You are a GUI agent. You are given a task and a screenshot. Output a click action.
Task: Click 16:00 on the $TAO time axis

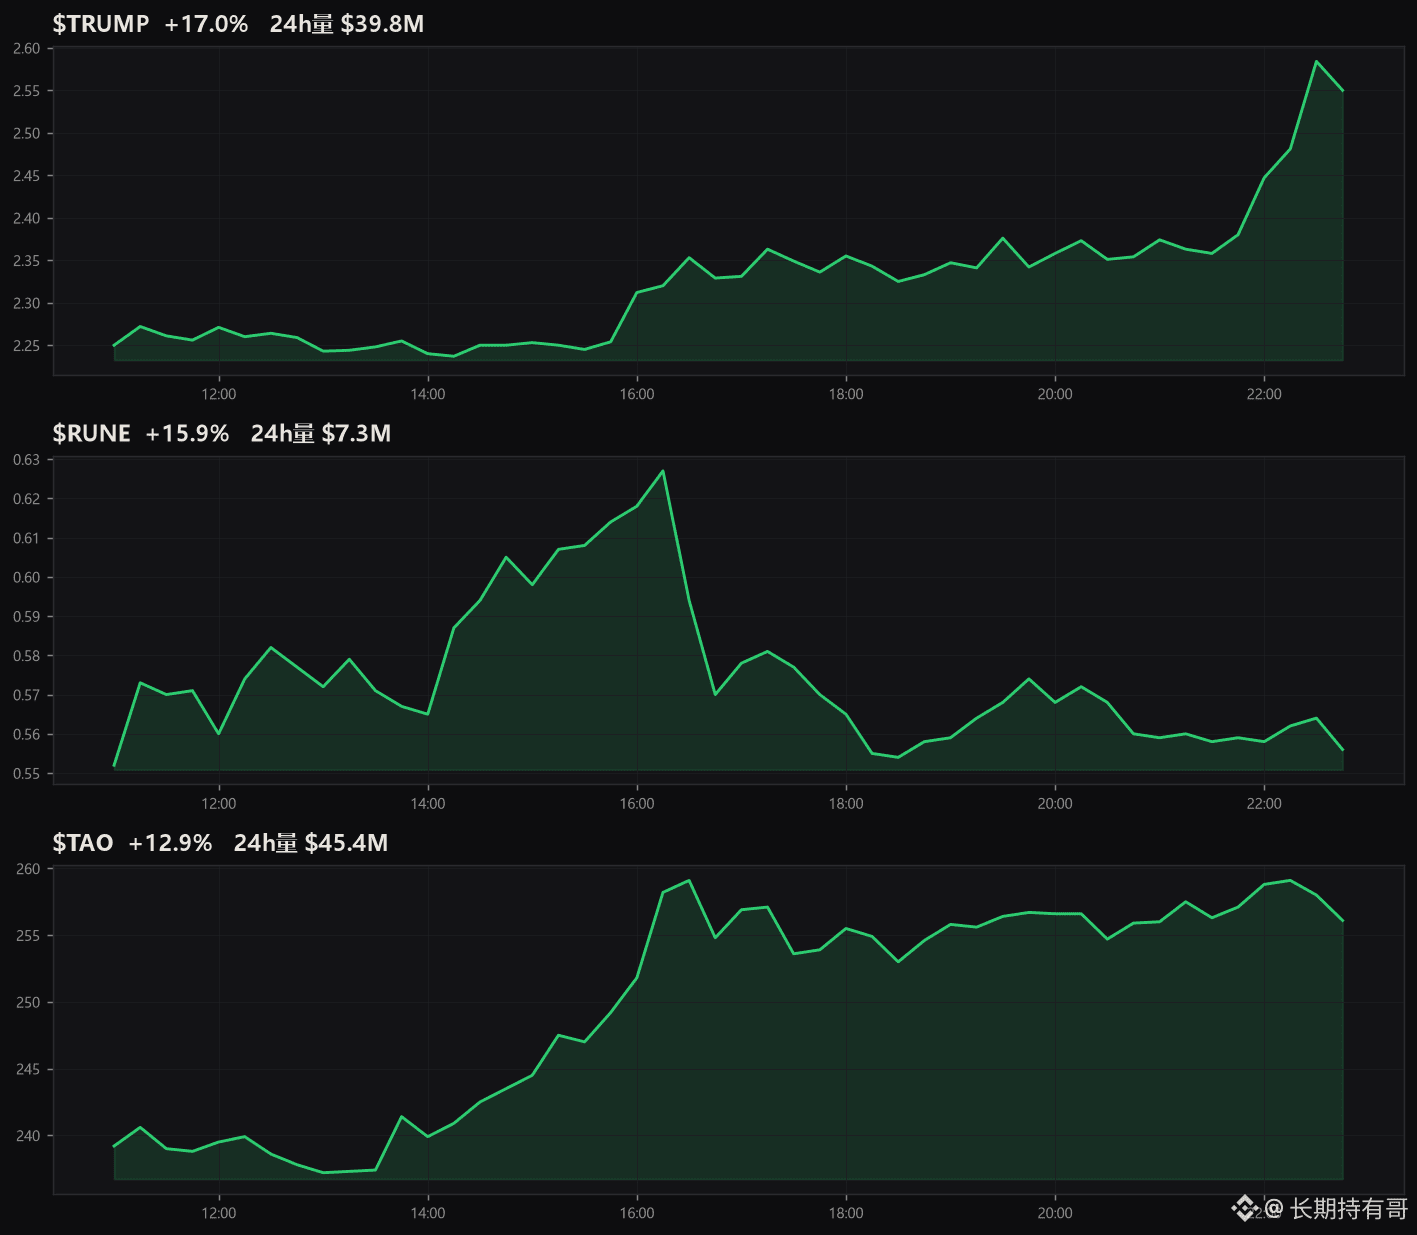tap(637, 1213)
